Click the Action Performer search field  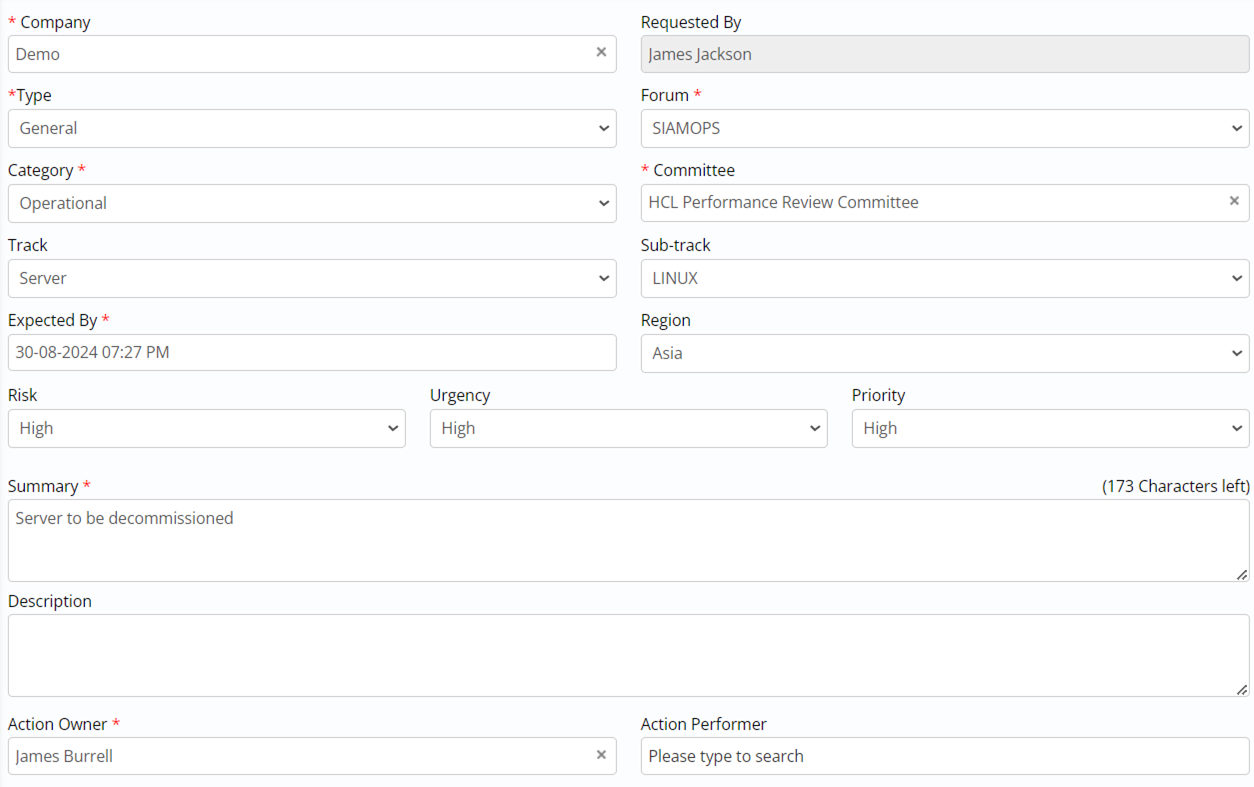(x=945, y=756)
